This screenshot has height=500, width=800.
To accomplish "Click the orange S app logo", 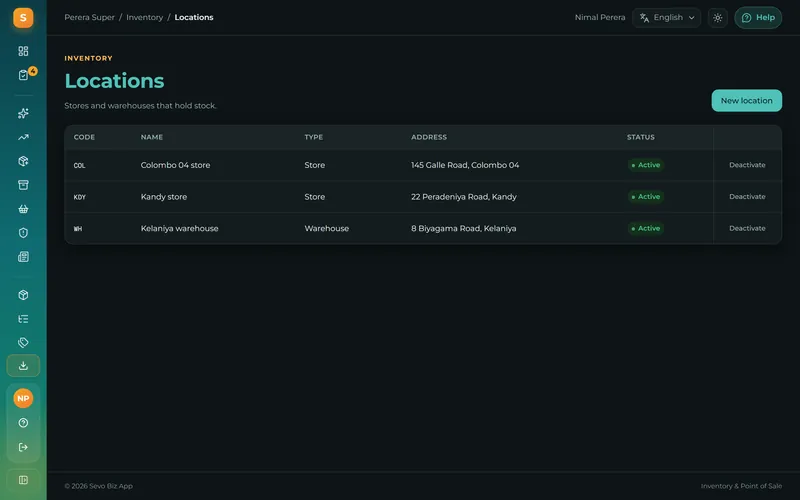I will (23, 18).
